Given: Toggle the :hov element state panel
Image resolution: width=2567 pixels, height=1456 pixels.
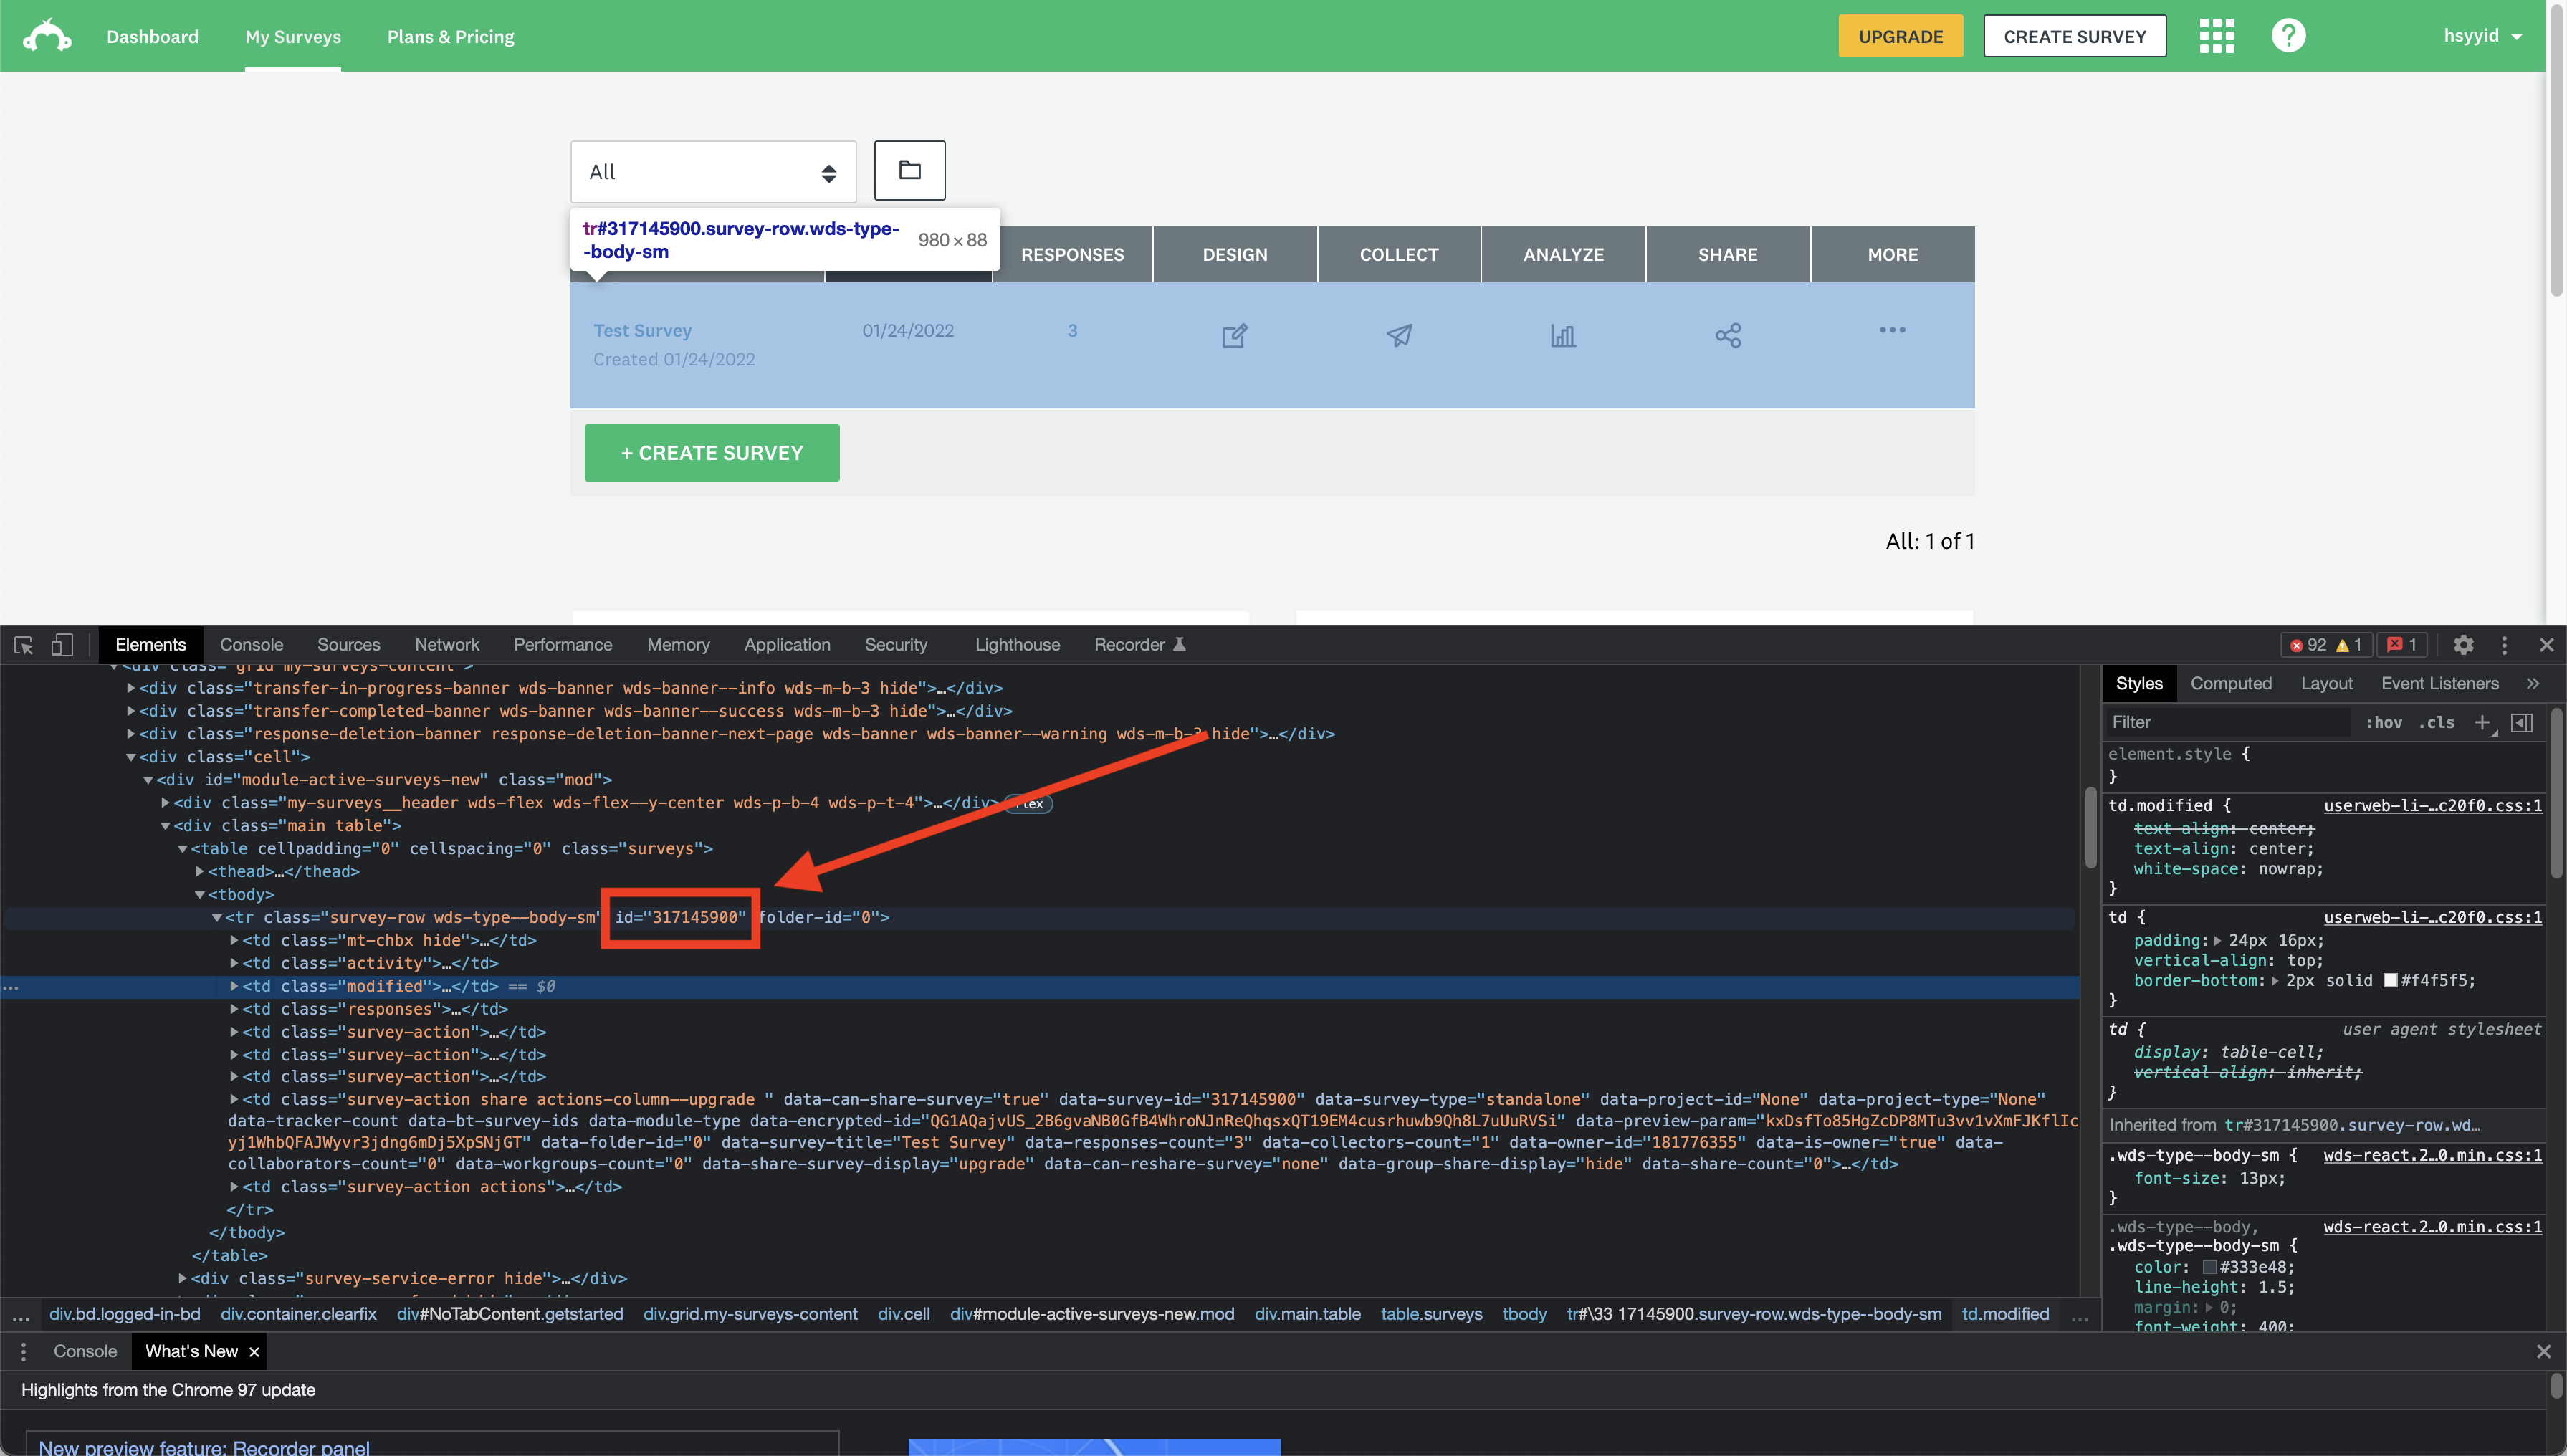Looking at the screenshot, I should pos(2384,722).
